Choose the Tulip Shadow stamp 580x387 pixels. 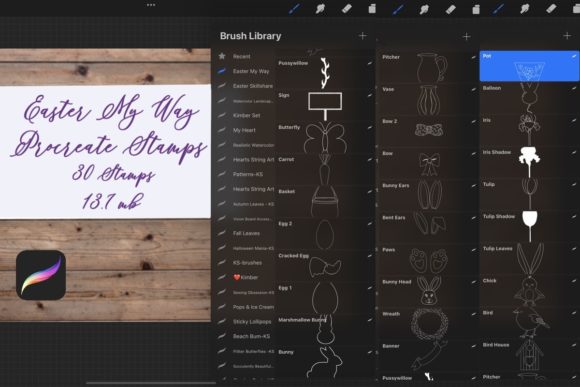[x=530, y=227]
